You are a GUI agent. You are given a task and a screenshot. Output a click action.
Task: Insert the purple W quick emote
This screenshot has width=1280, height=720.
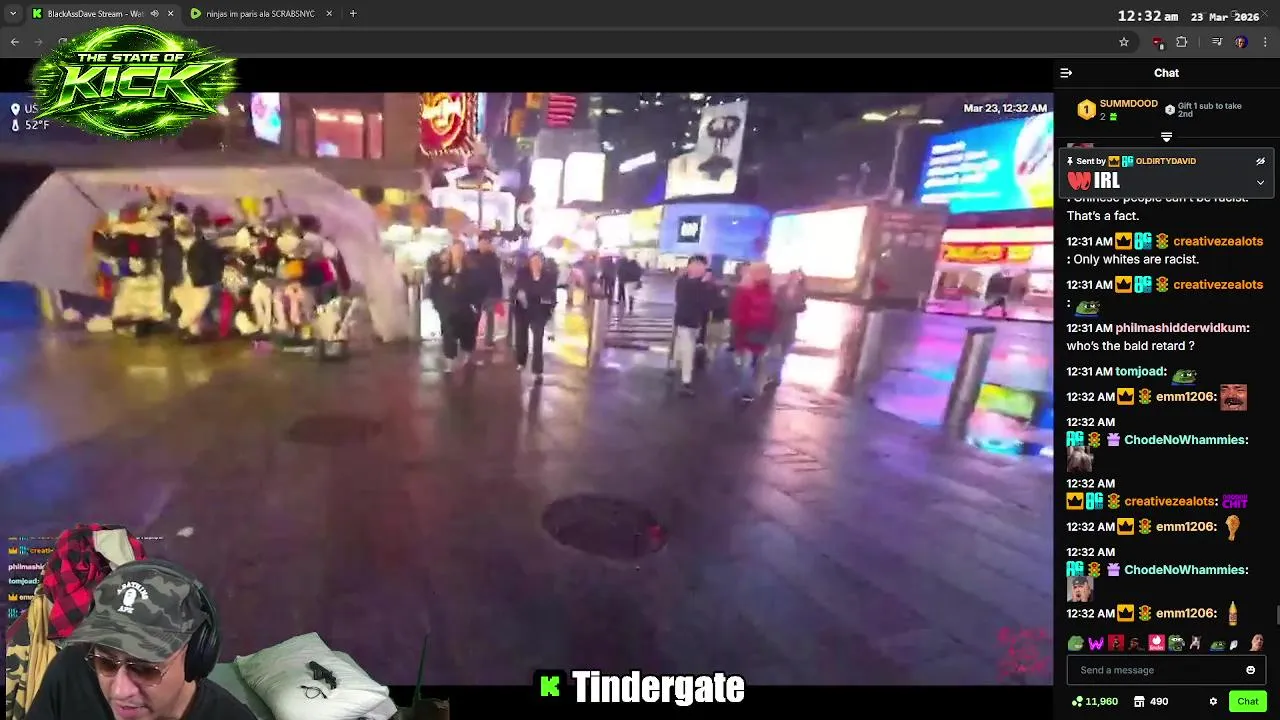click(x=1096, y=644)
